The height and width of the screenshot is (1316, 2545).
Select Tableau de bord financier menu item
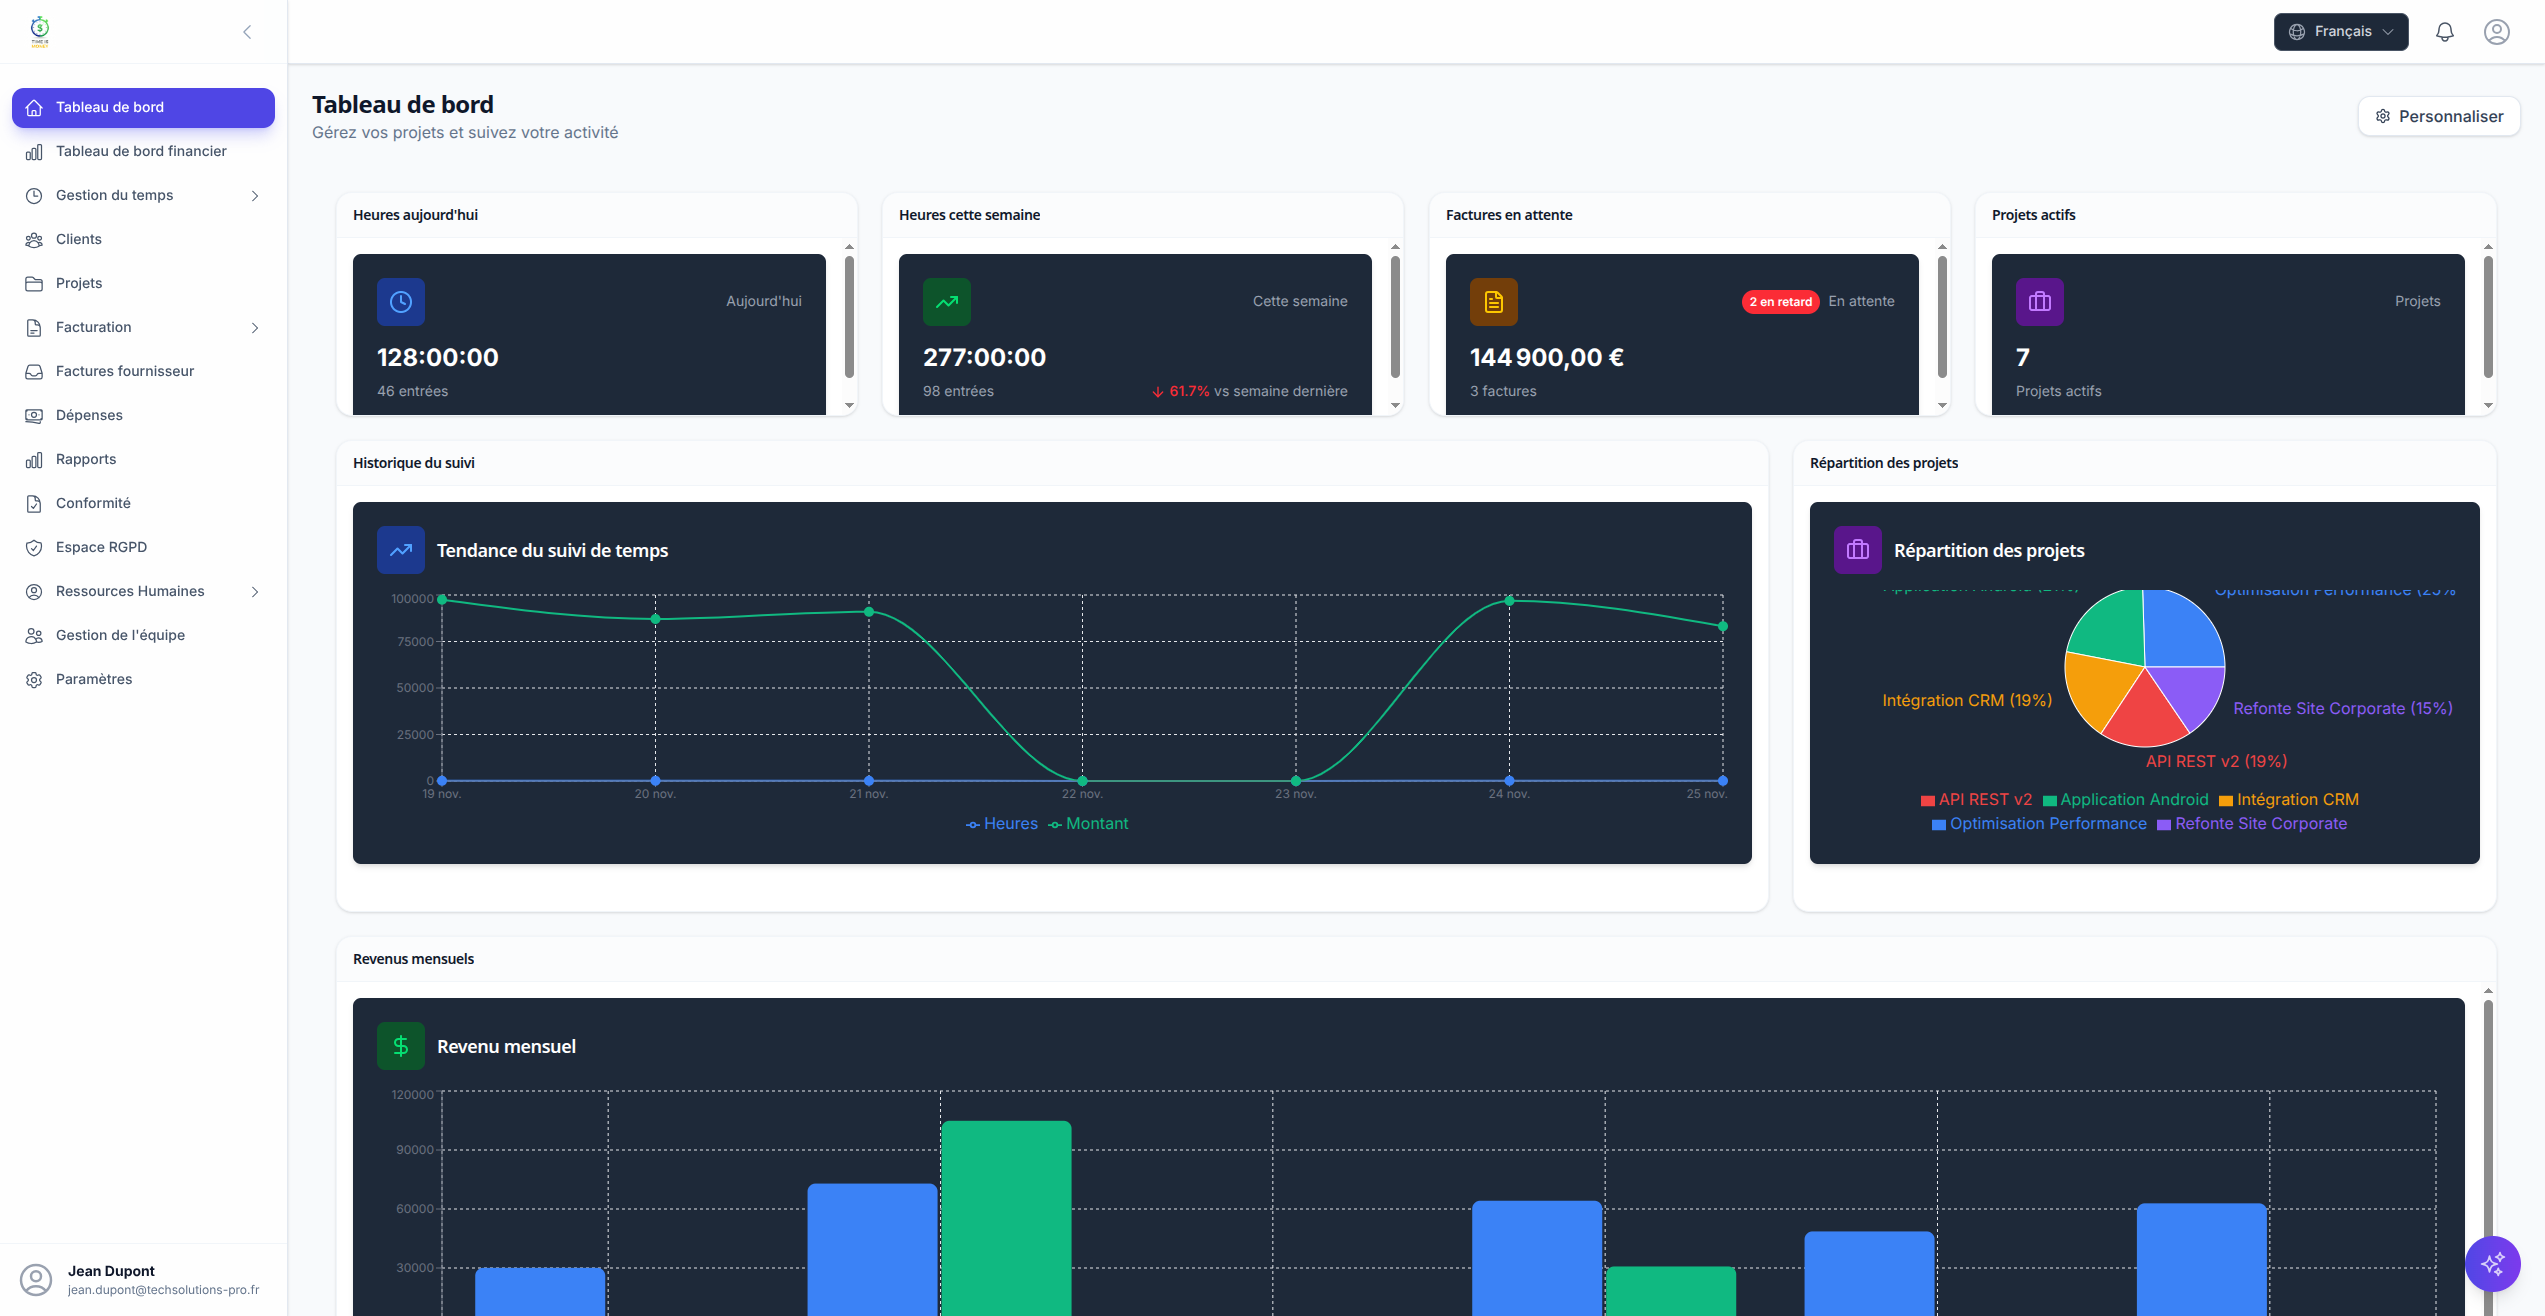pyautogui.click(x=140, y=151)
